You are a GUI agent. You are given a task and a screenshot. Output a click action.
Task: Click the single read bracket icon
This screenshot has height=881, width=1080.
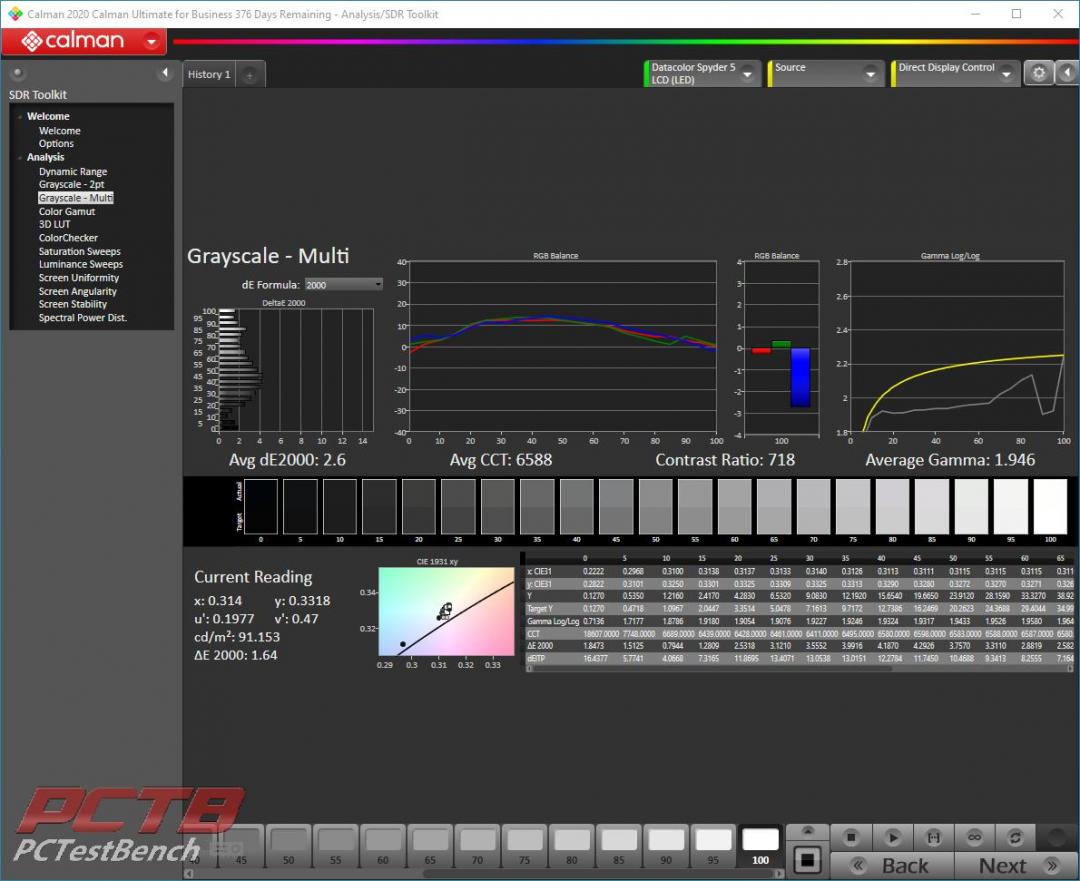(x=933, y=837)
